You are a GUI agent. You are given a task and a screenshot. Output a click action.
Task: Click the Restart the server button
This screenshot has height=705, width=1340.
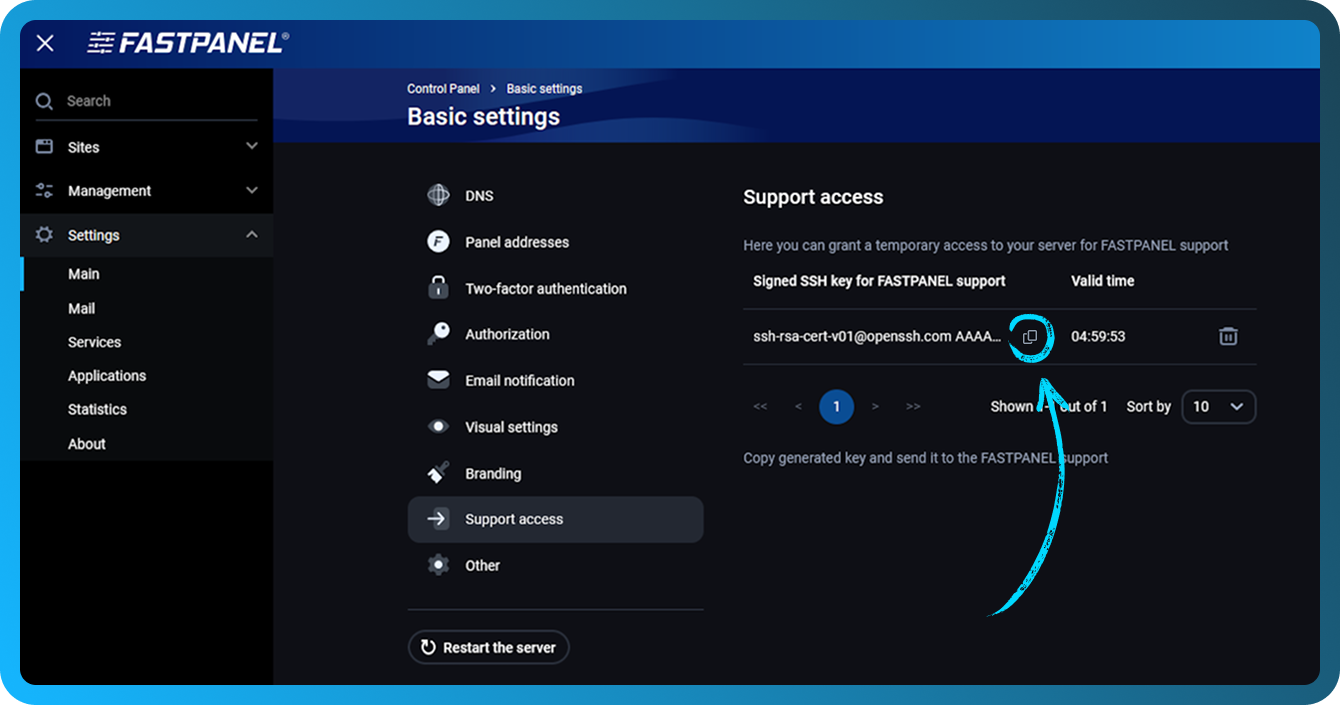489,647
